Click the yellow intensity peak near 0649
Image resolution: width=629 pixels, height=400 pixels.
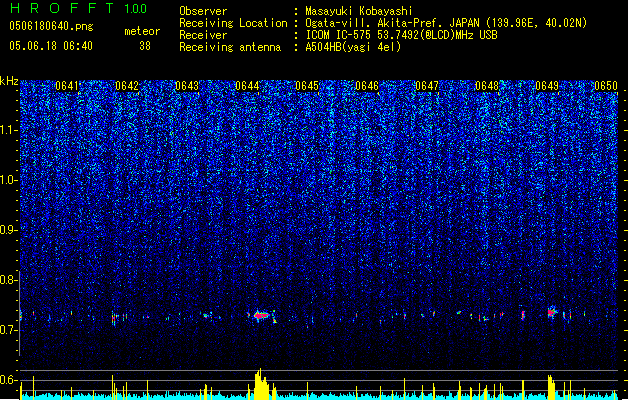pyautogui.click(x=551, y=387)
